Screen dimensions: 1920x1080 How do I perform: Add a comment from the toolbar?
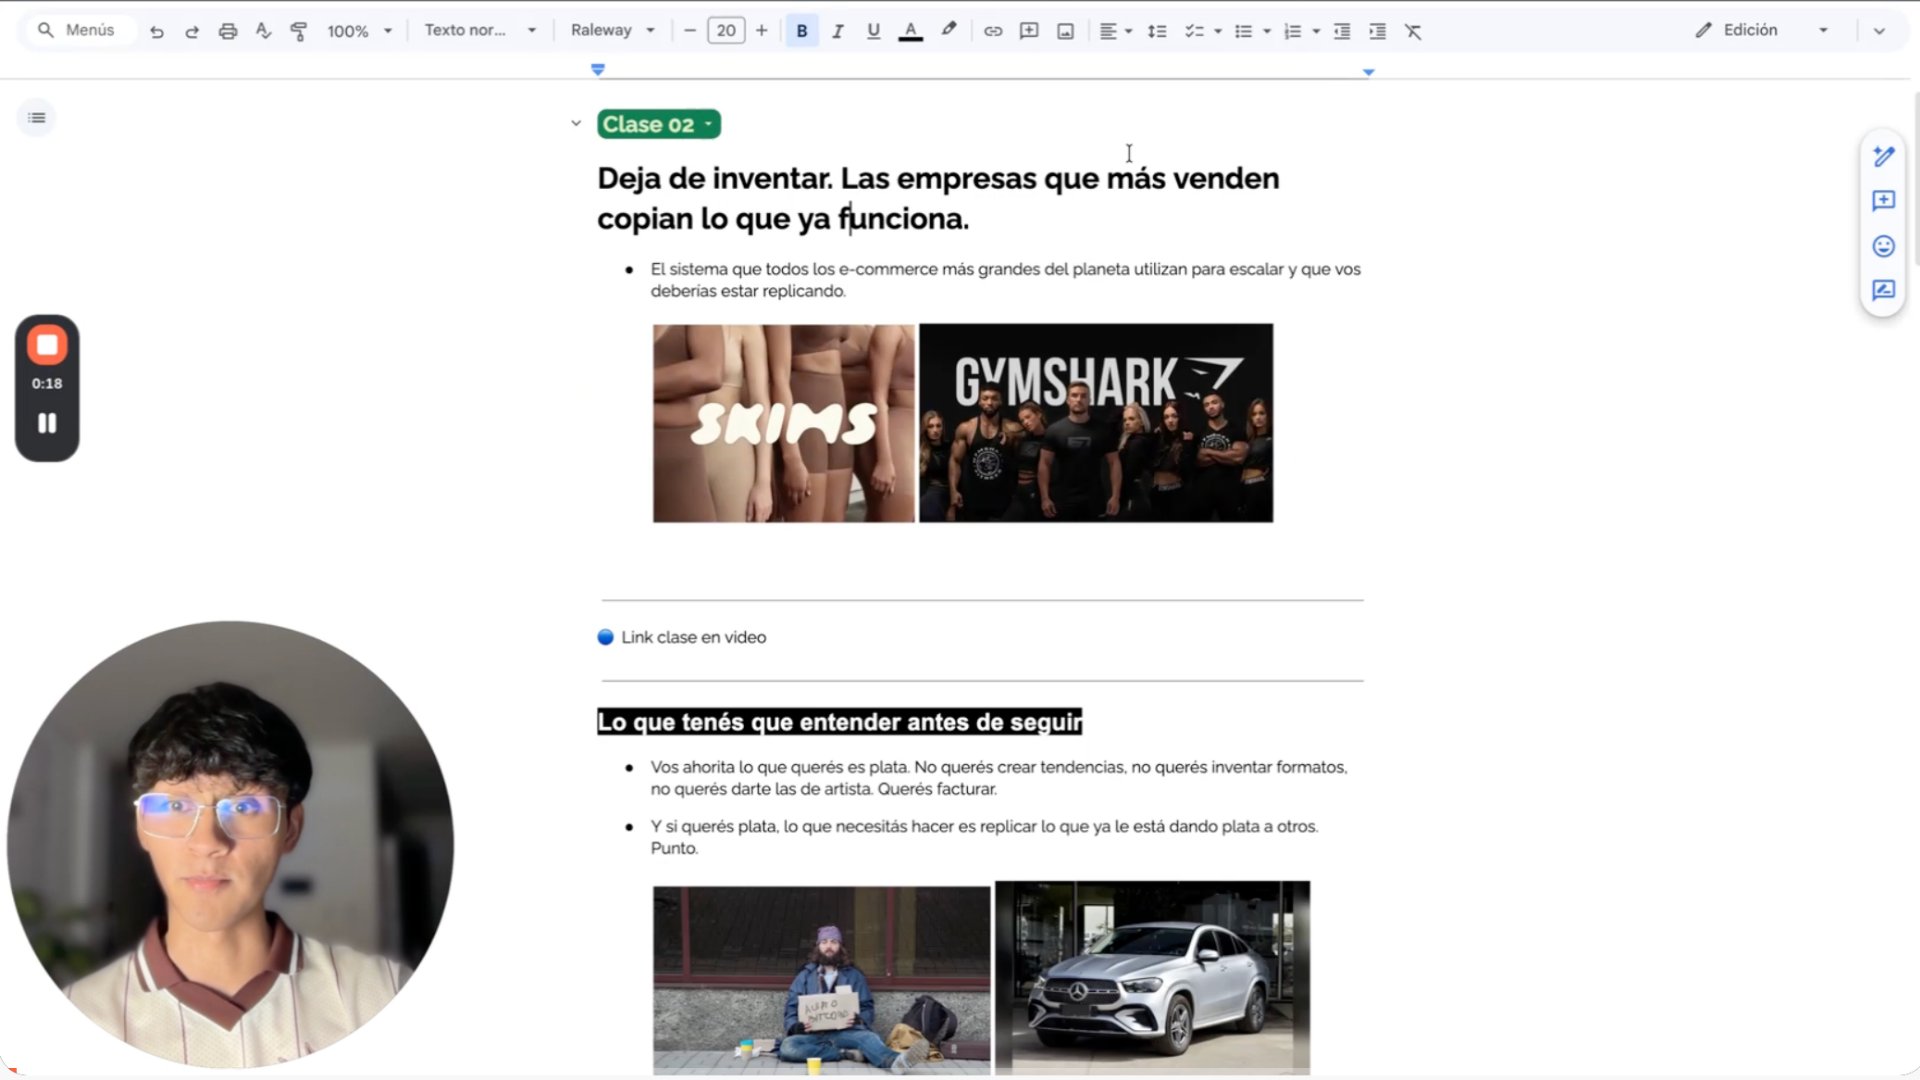(1029, 31)
